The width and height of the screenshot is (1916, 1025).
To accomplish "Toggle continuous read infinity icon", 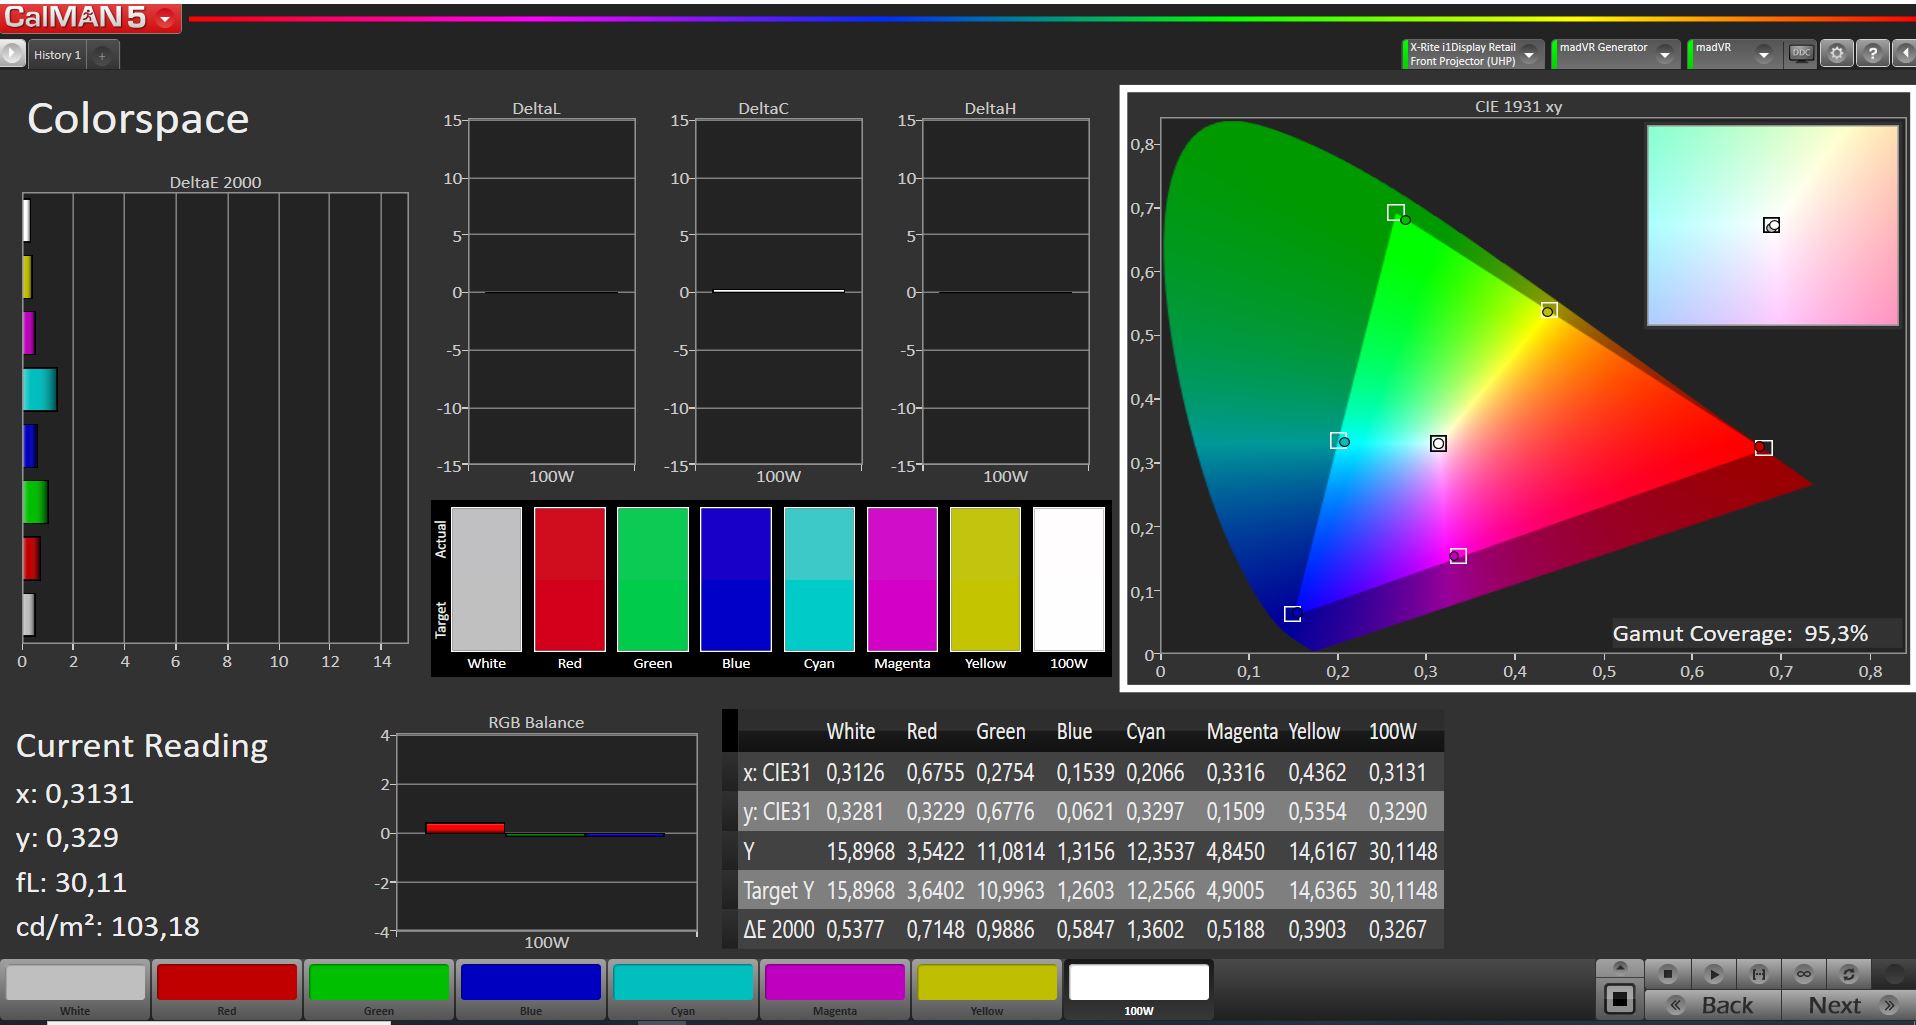I will [1803, 973].
